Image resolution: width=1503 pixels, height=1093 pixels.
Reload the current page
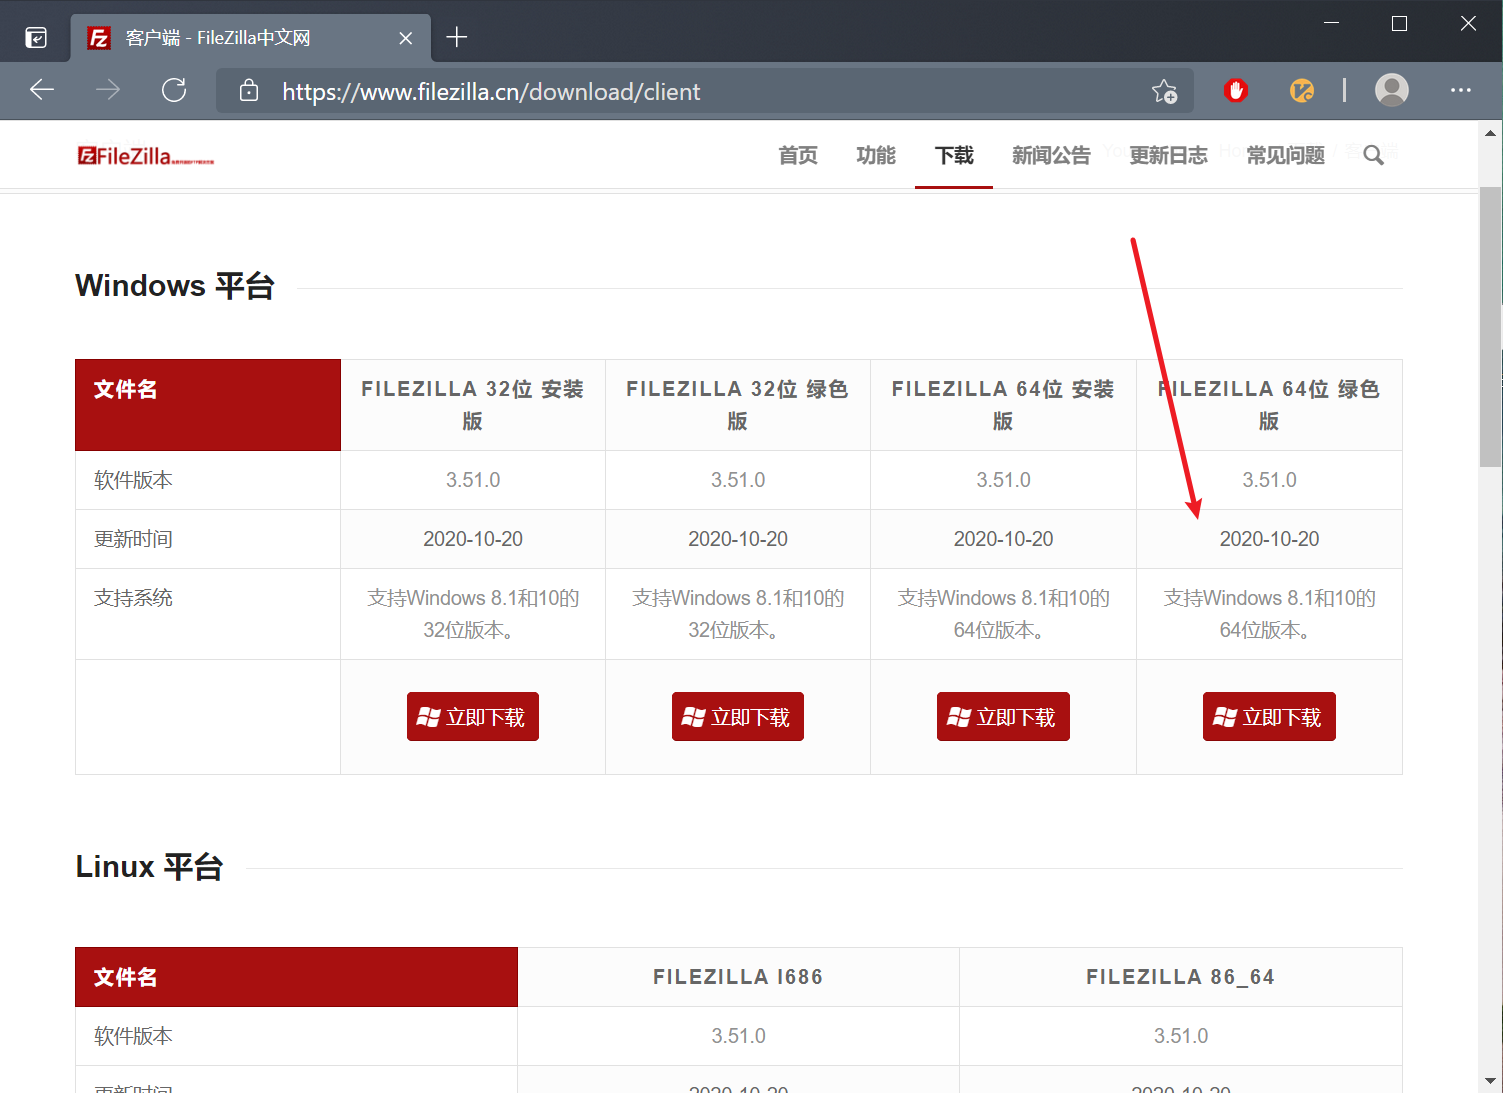[x=174, y=90]
